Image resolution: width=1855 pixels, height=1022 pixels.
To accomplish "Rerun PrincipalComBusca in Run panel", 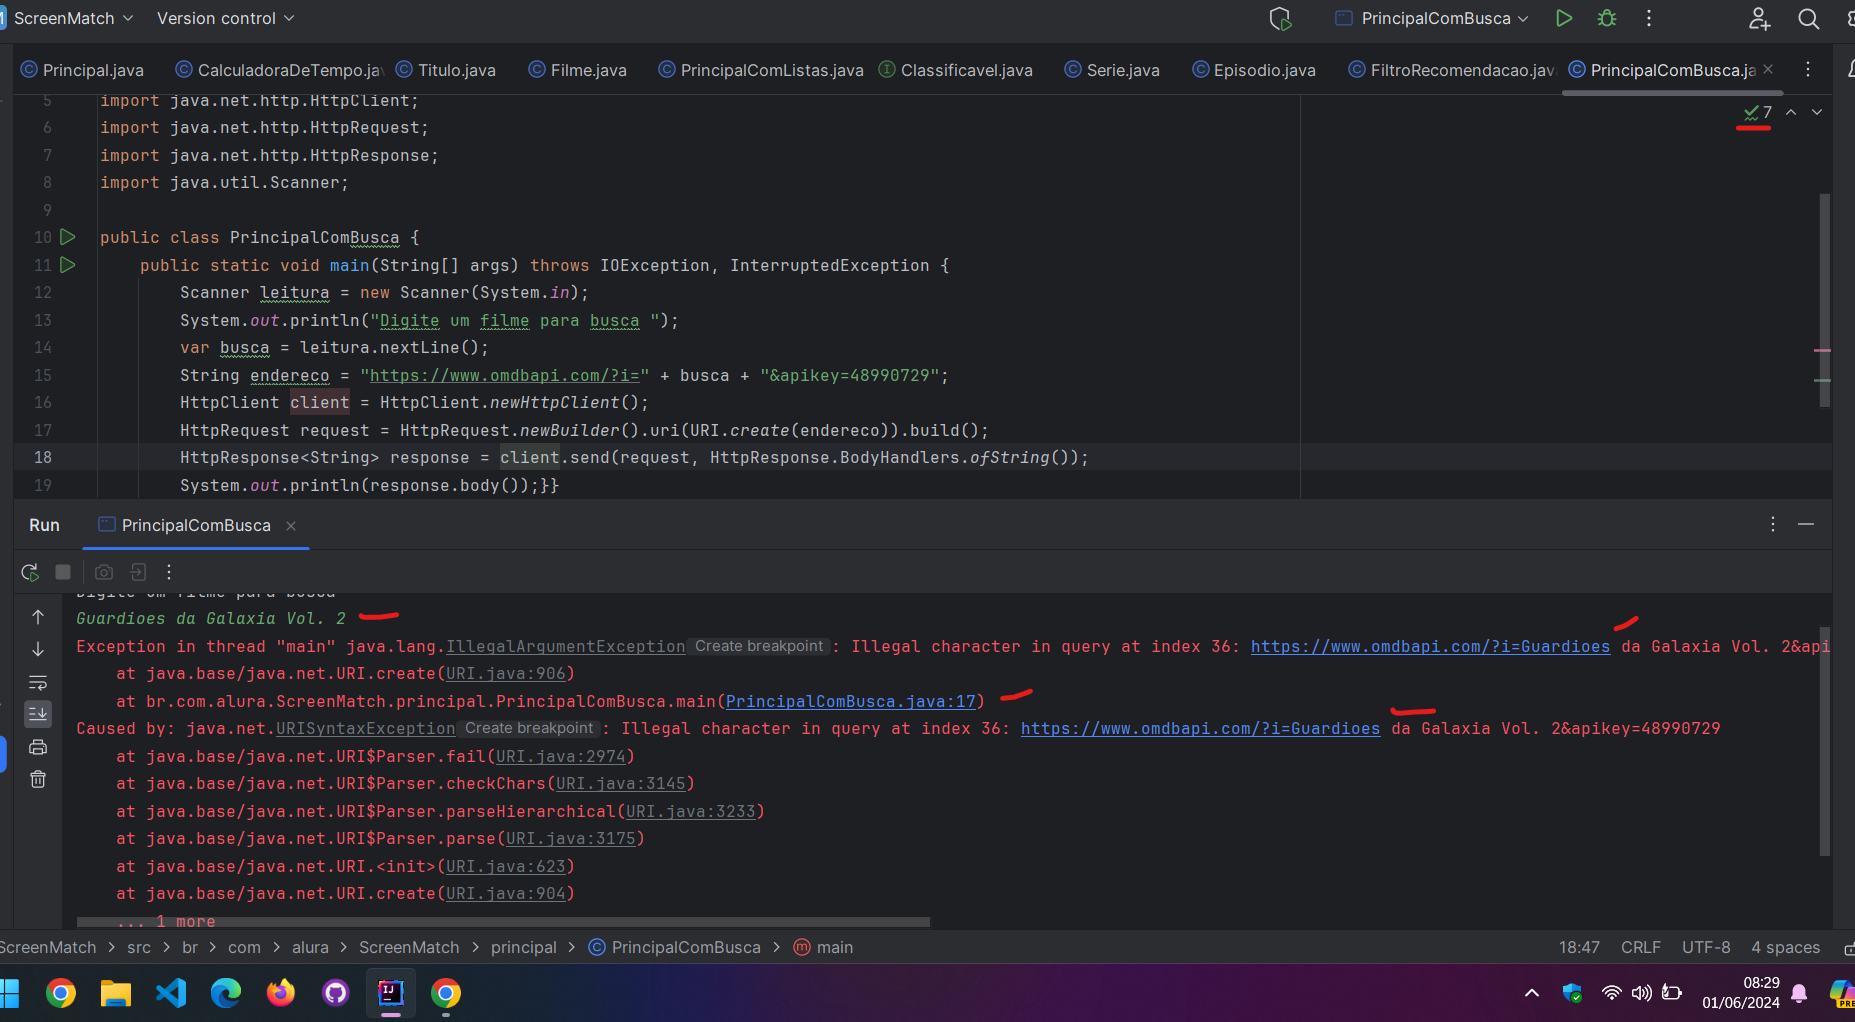I will pyautogui.click(x=30, y=572).
